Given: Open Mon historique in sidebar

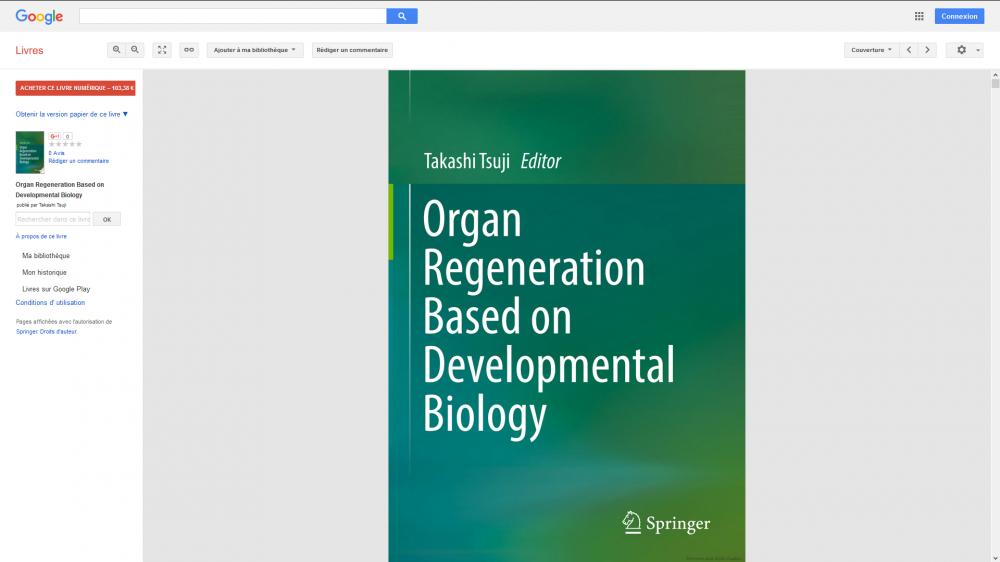Looking at the screenshot, I should (44, 272).
